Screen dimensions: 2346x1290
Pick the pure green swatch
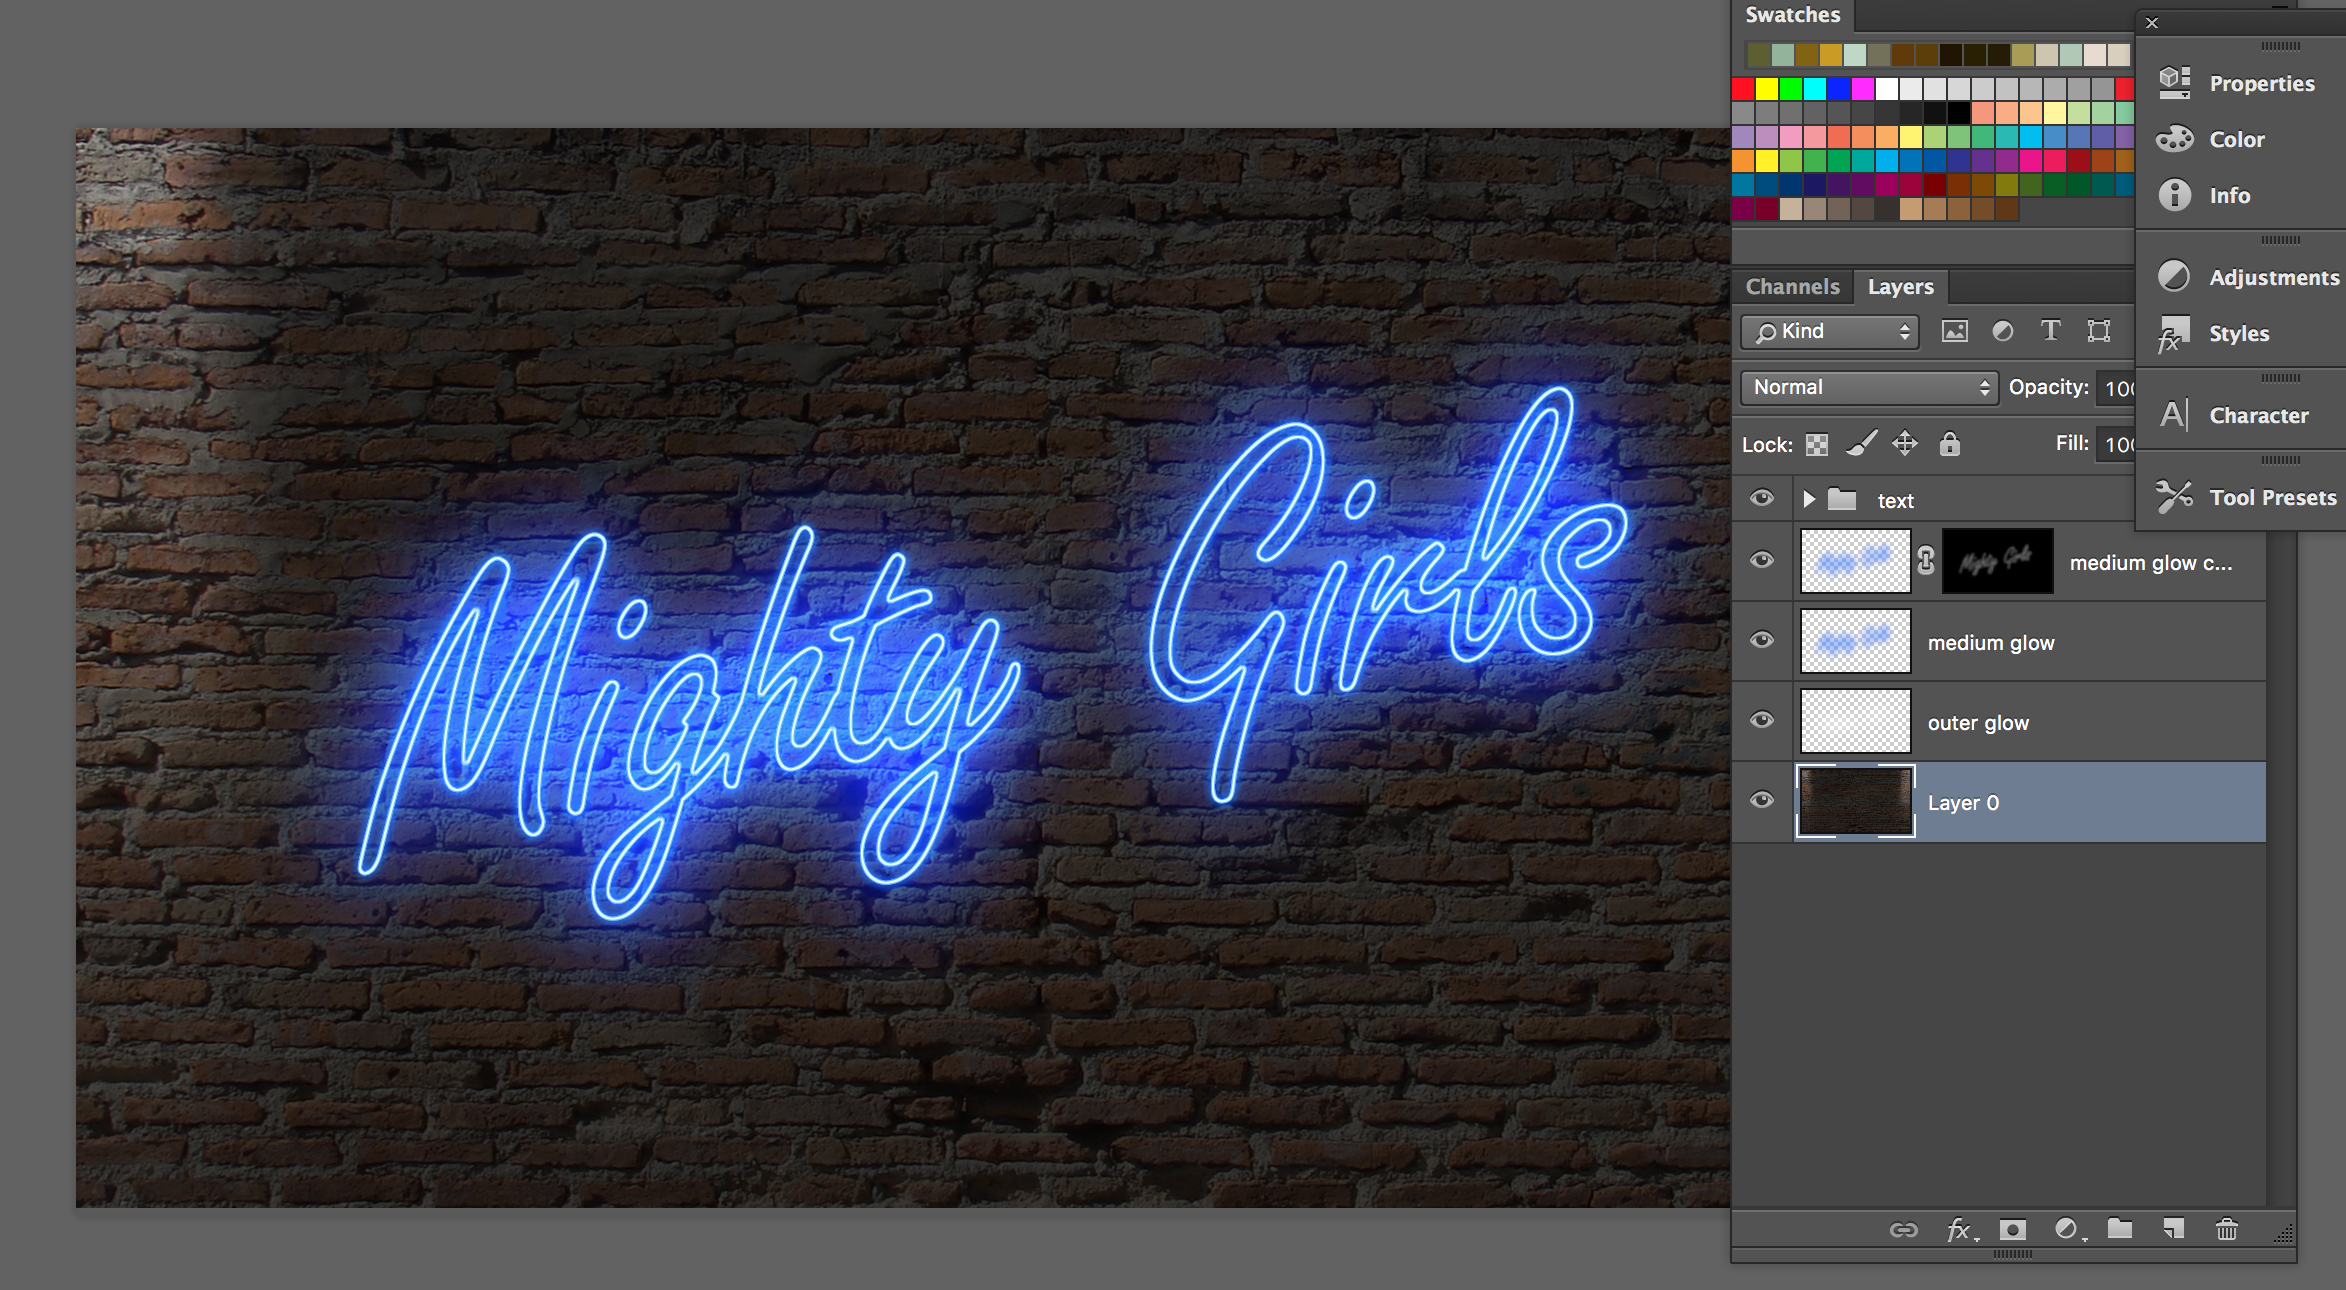(x=1791, y=89)
